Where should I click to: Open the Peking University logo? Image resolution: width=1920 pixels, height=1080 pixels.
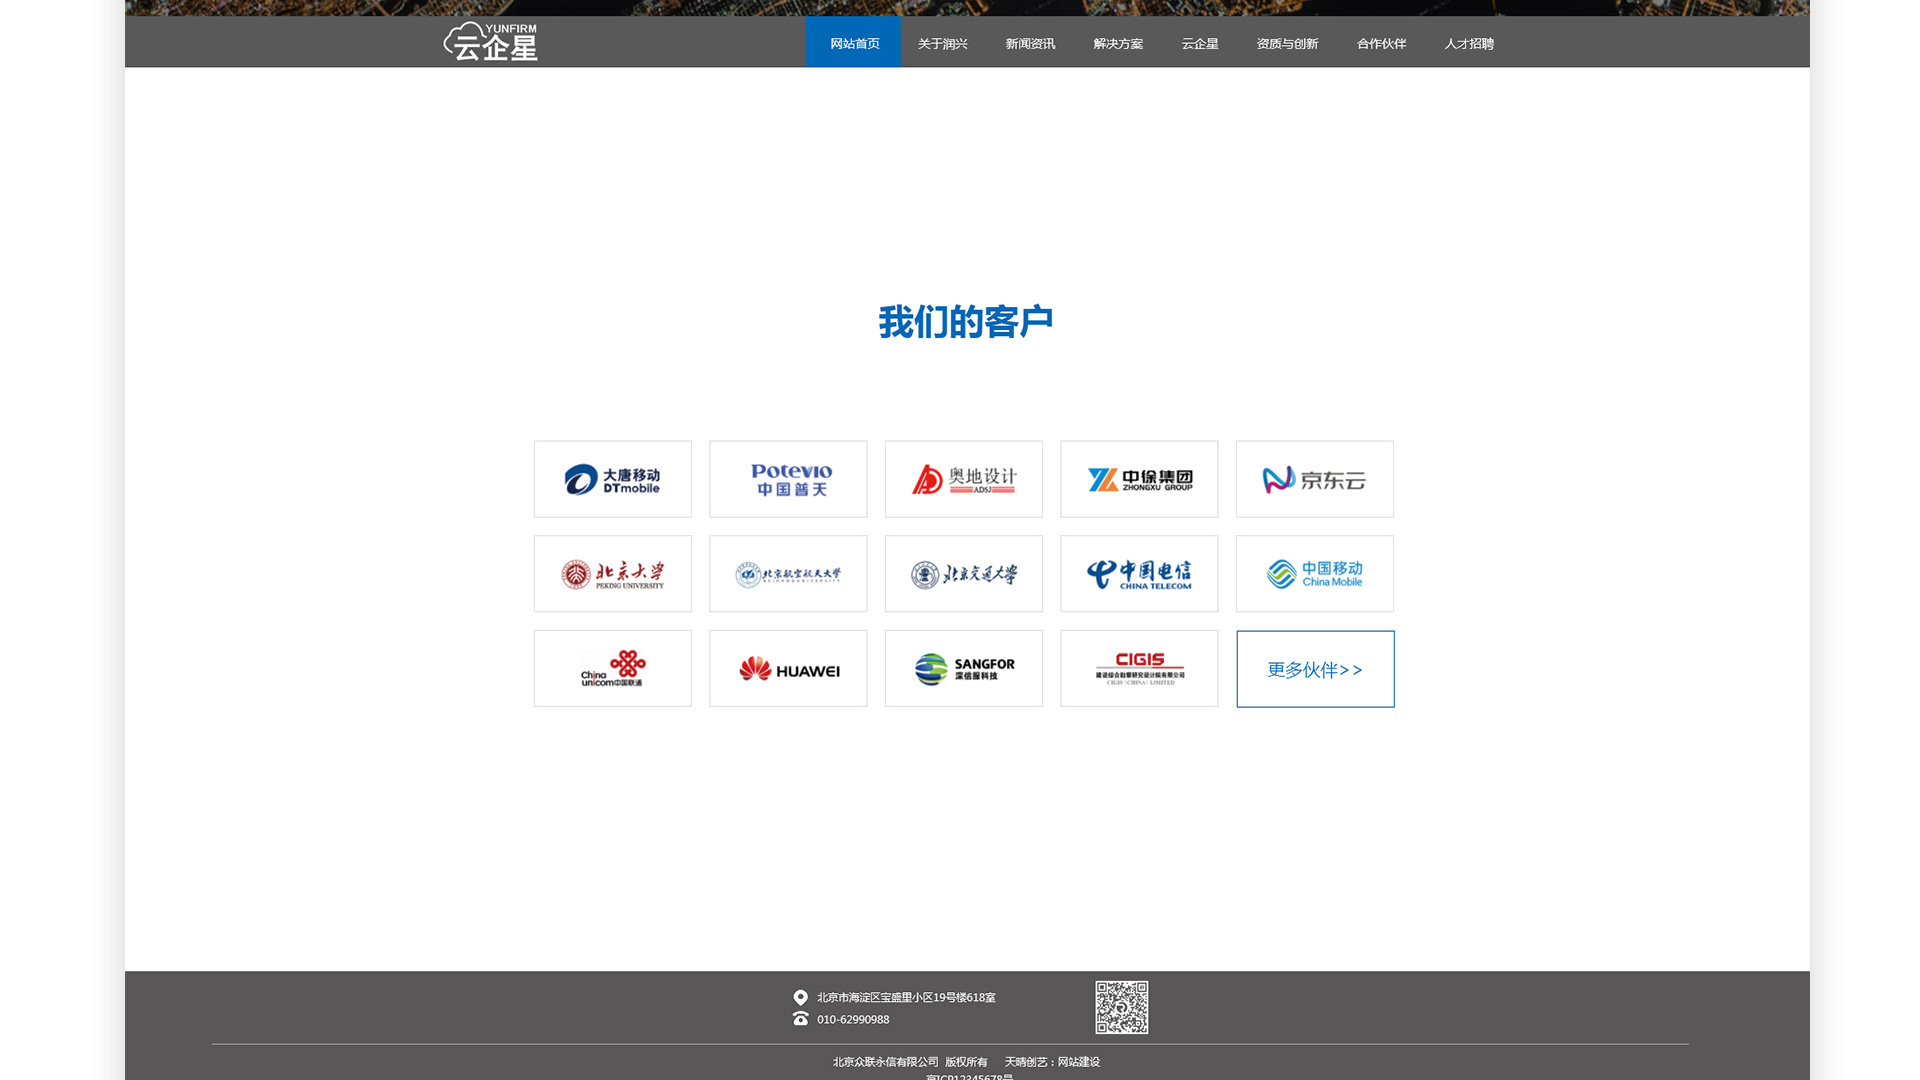(x=612, y=574)
